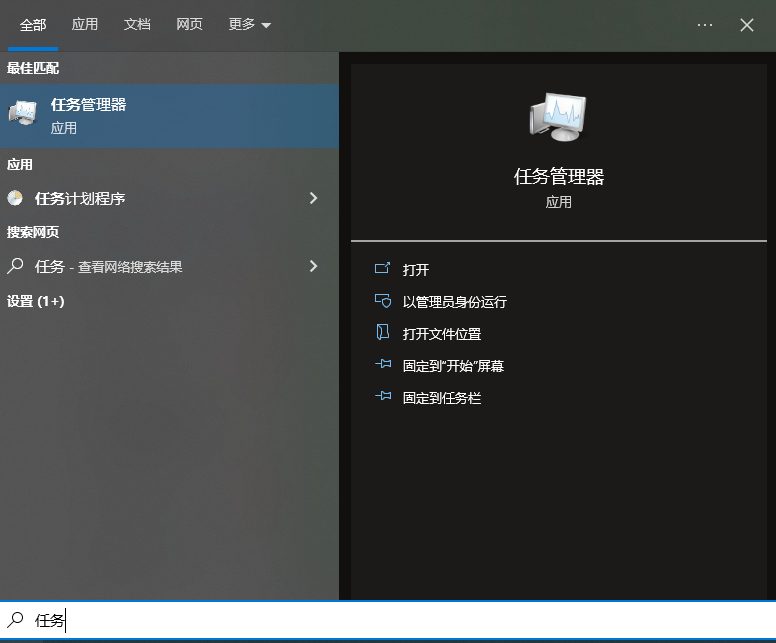The width and height of the screenshot is (776, 643).
Task: Expand the web search result chevron
Action: (313, 266)
